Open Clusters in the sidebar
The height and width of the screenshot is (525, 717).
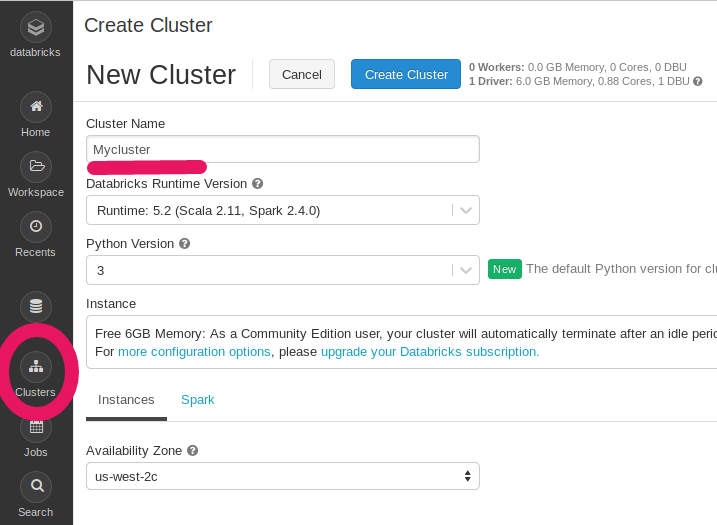coord(36,367)
